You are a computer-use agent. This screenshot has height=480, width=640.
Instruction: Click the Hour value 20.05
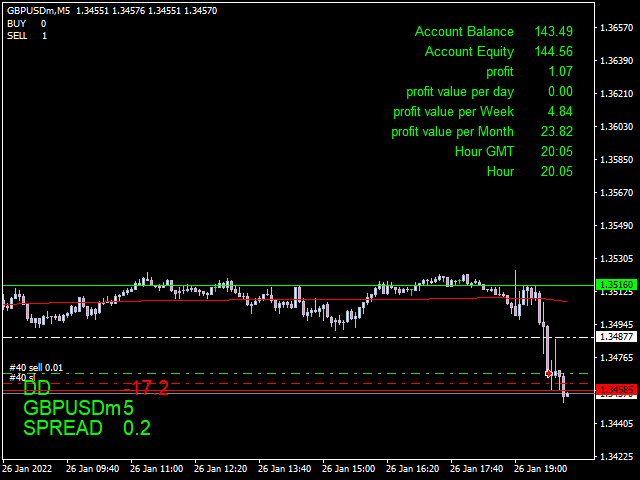(x=557, y=171)
